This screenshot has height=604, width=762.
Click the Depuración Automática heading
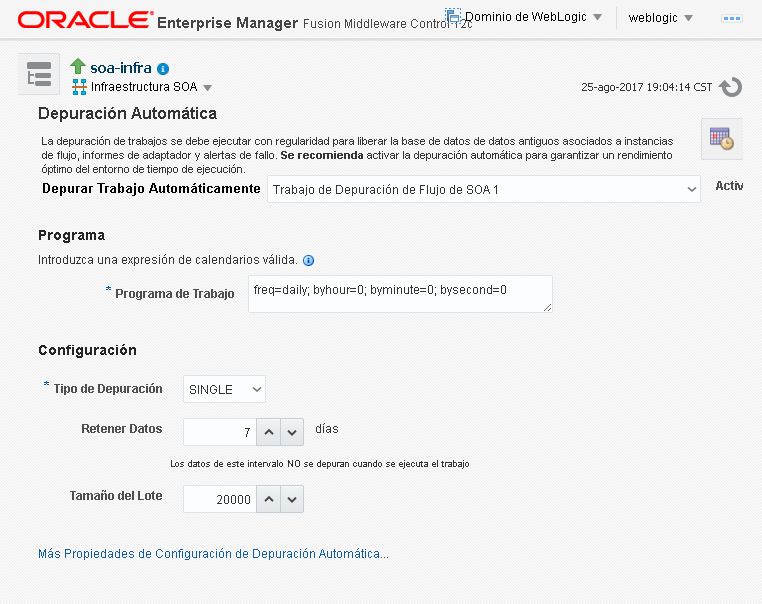[x=127, y=113]
